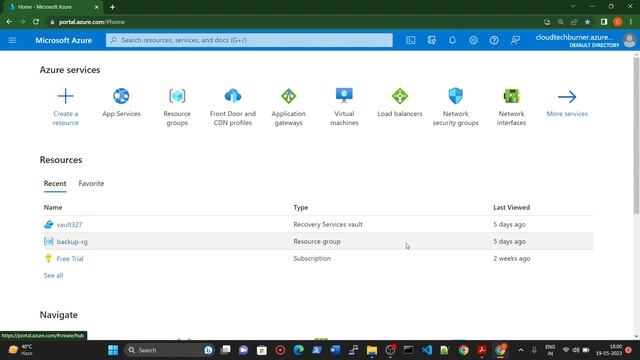
Task: Open the vault327 link
Action: (69, 224)
